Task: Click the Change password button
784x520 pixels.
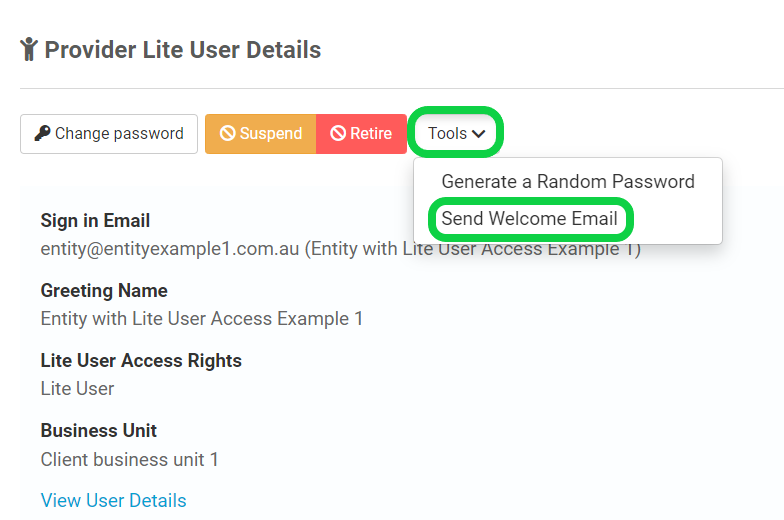Action: coord(109,134)
